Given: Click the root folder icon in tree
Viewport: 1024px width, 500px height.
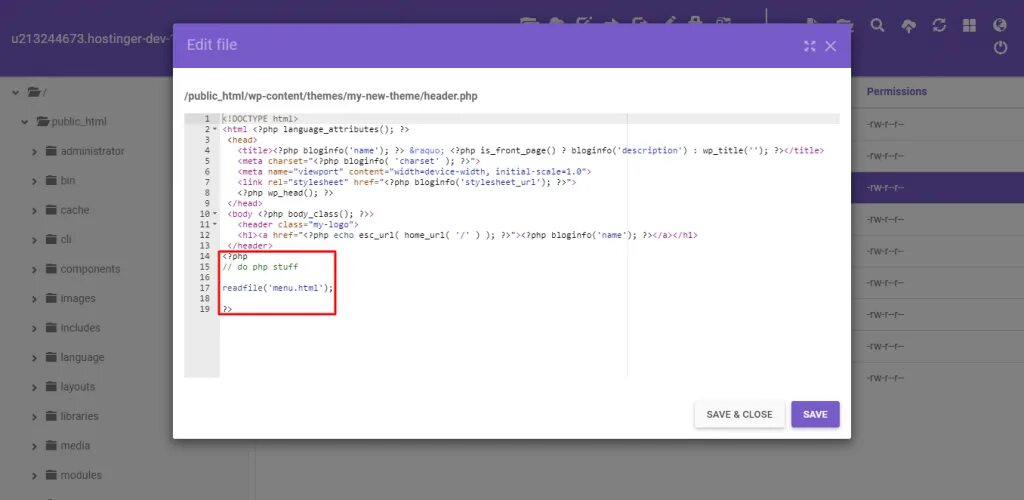Looking at the screenshot, I should click(34, 92).
